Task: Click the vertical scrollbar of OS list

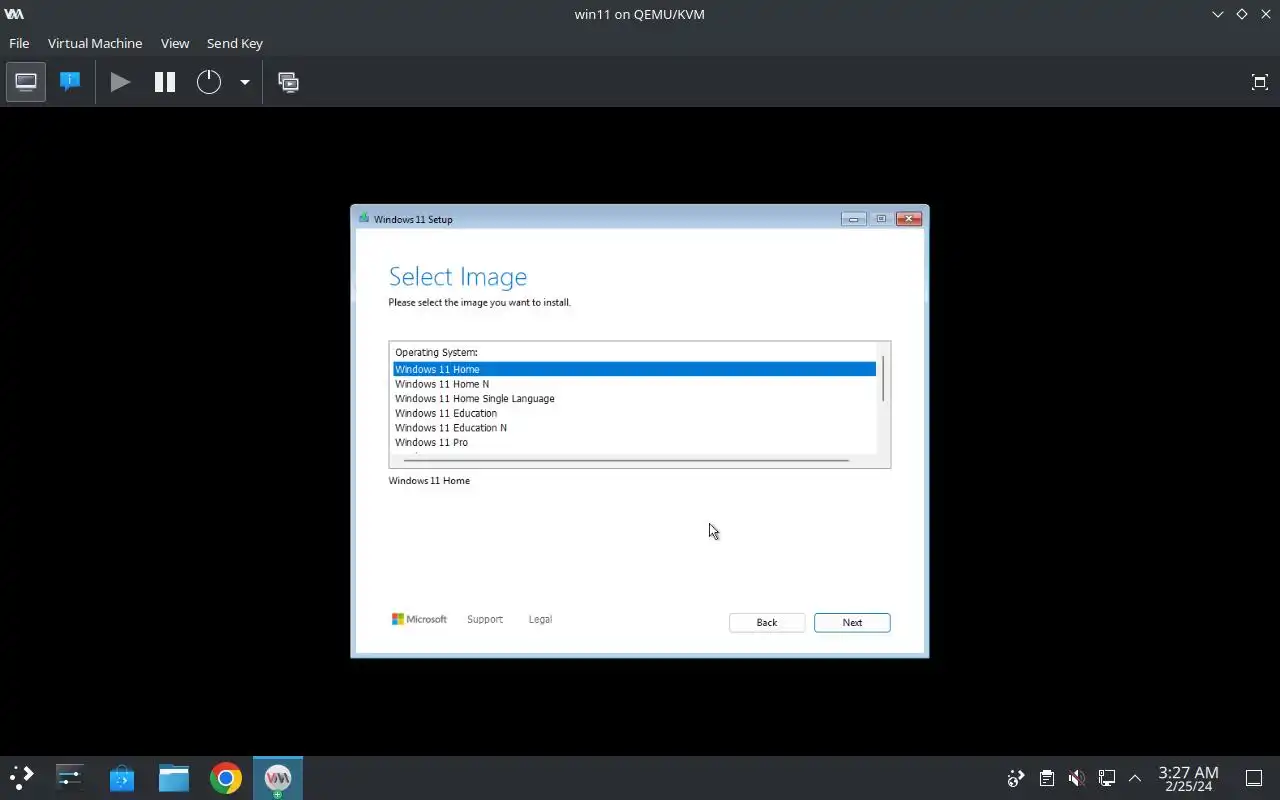Action: tap(883, 378)
